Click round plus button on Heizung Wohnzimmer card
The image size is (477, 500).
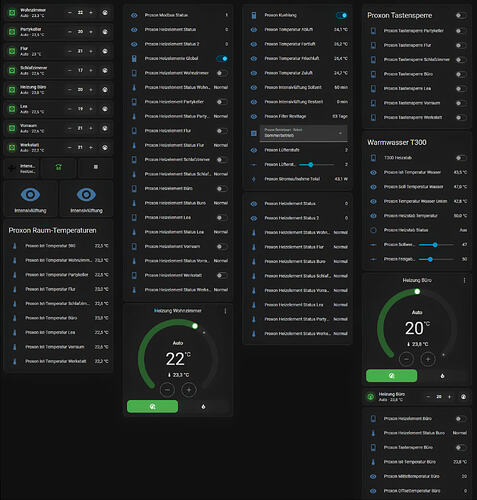[189, 390]
